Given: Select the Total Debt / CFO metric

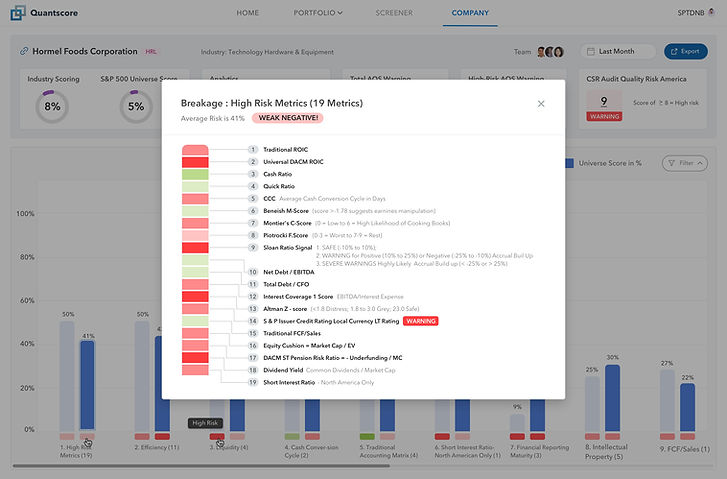Looking at the screenshot, I should (286, 284).
